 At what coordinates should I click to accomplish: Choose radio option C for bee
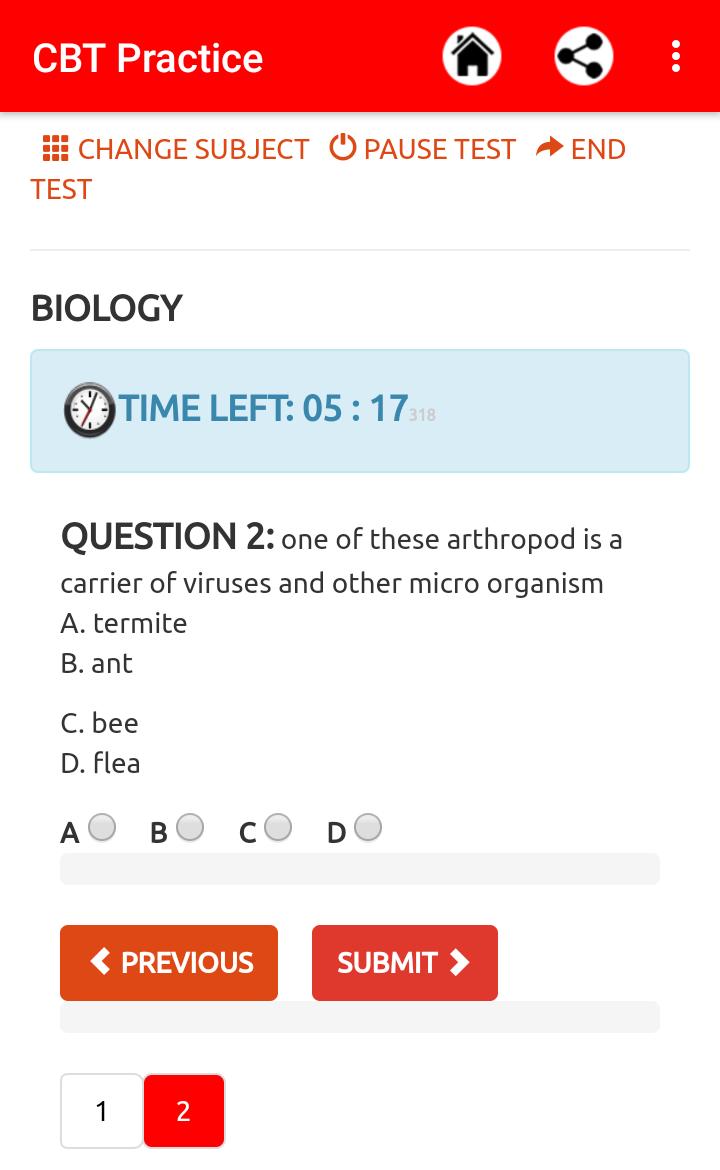[x=278, y=828]
